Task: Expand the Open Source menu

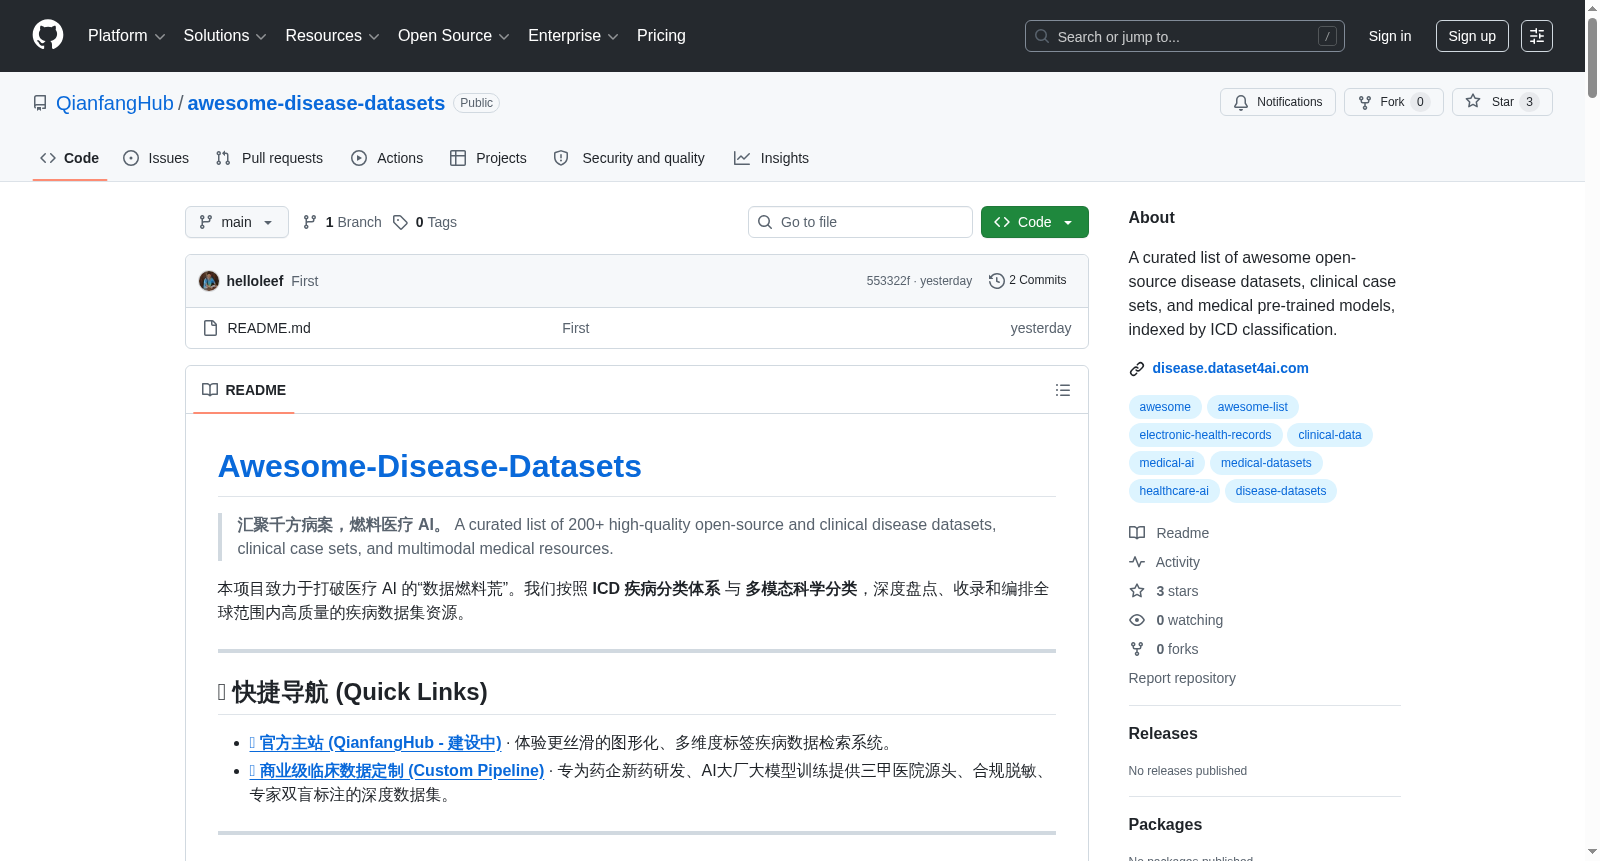Action: 454,36
